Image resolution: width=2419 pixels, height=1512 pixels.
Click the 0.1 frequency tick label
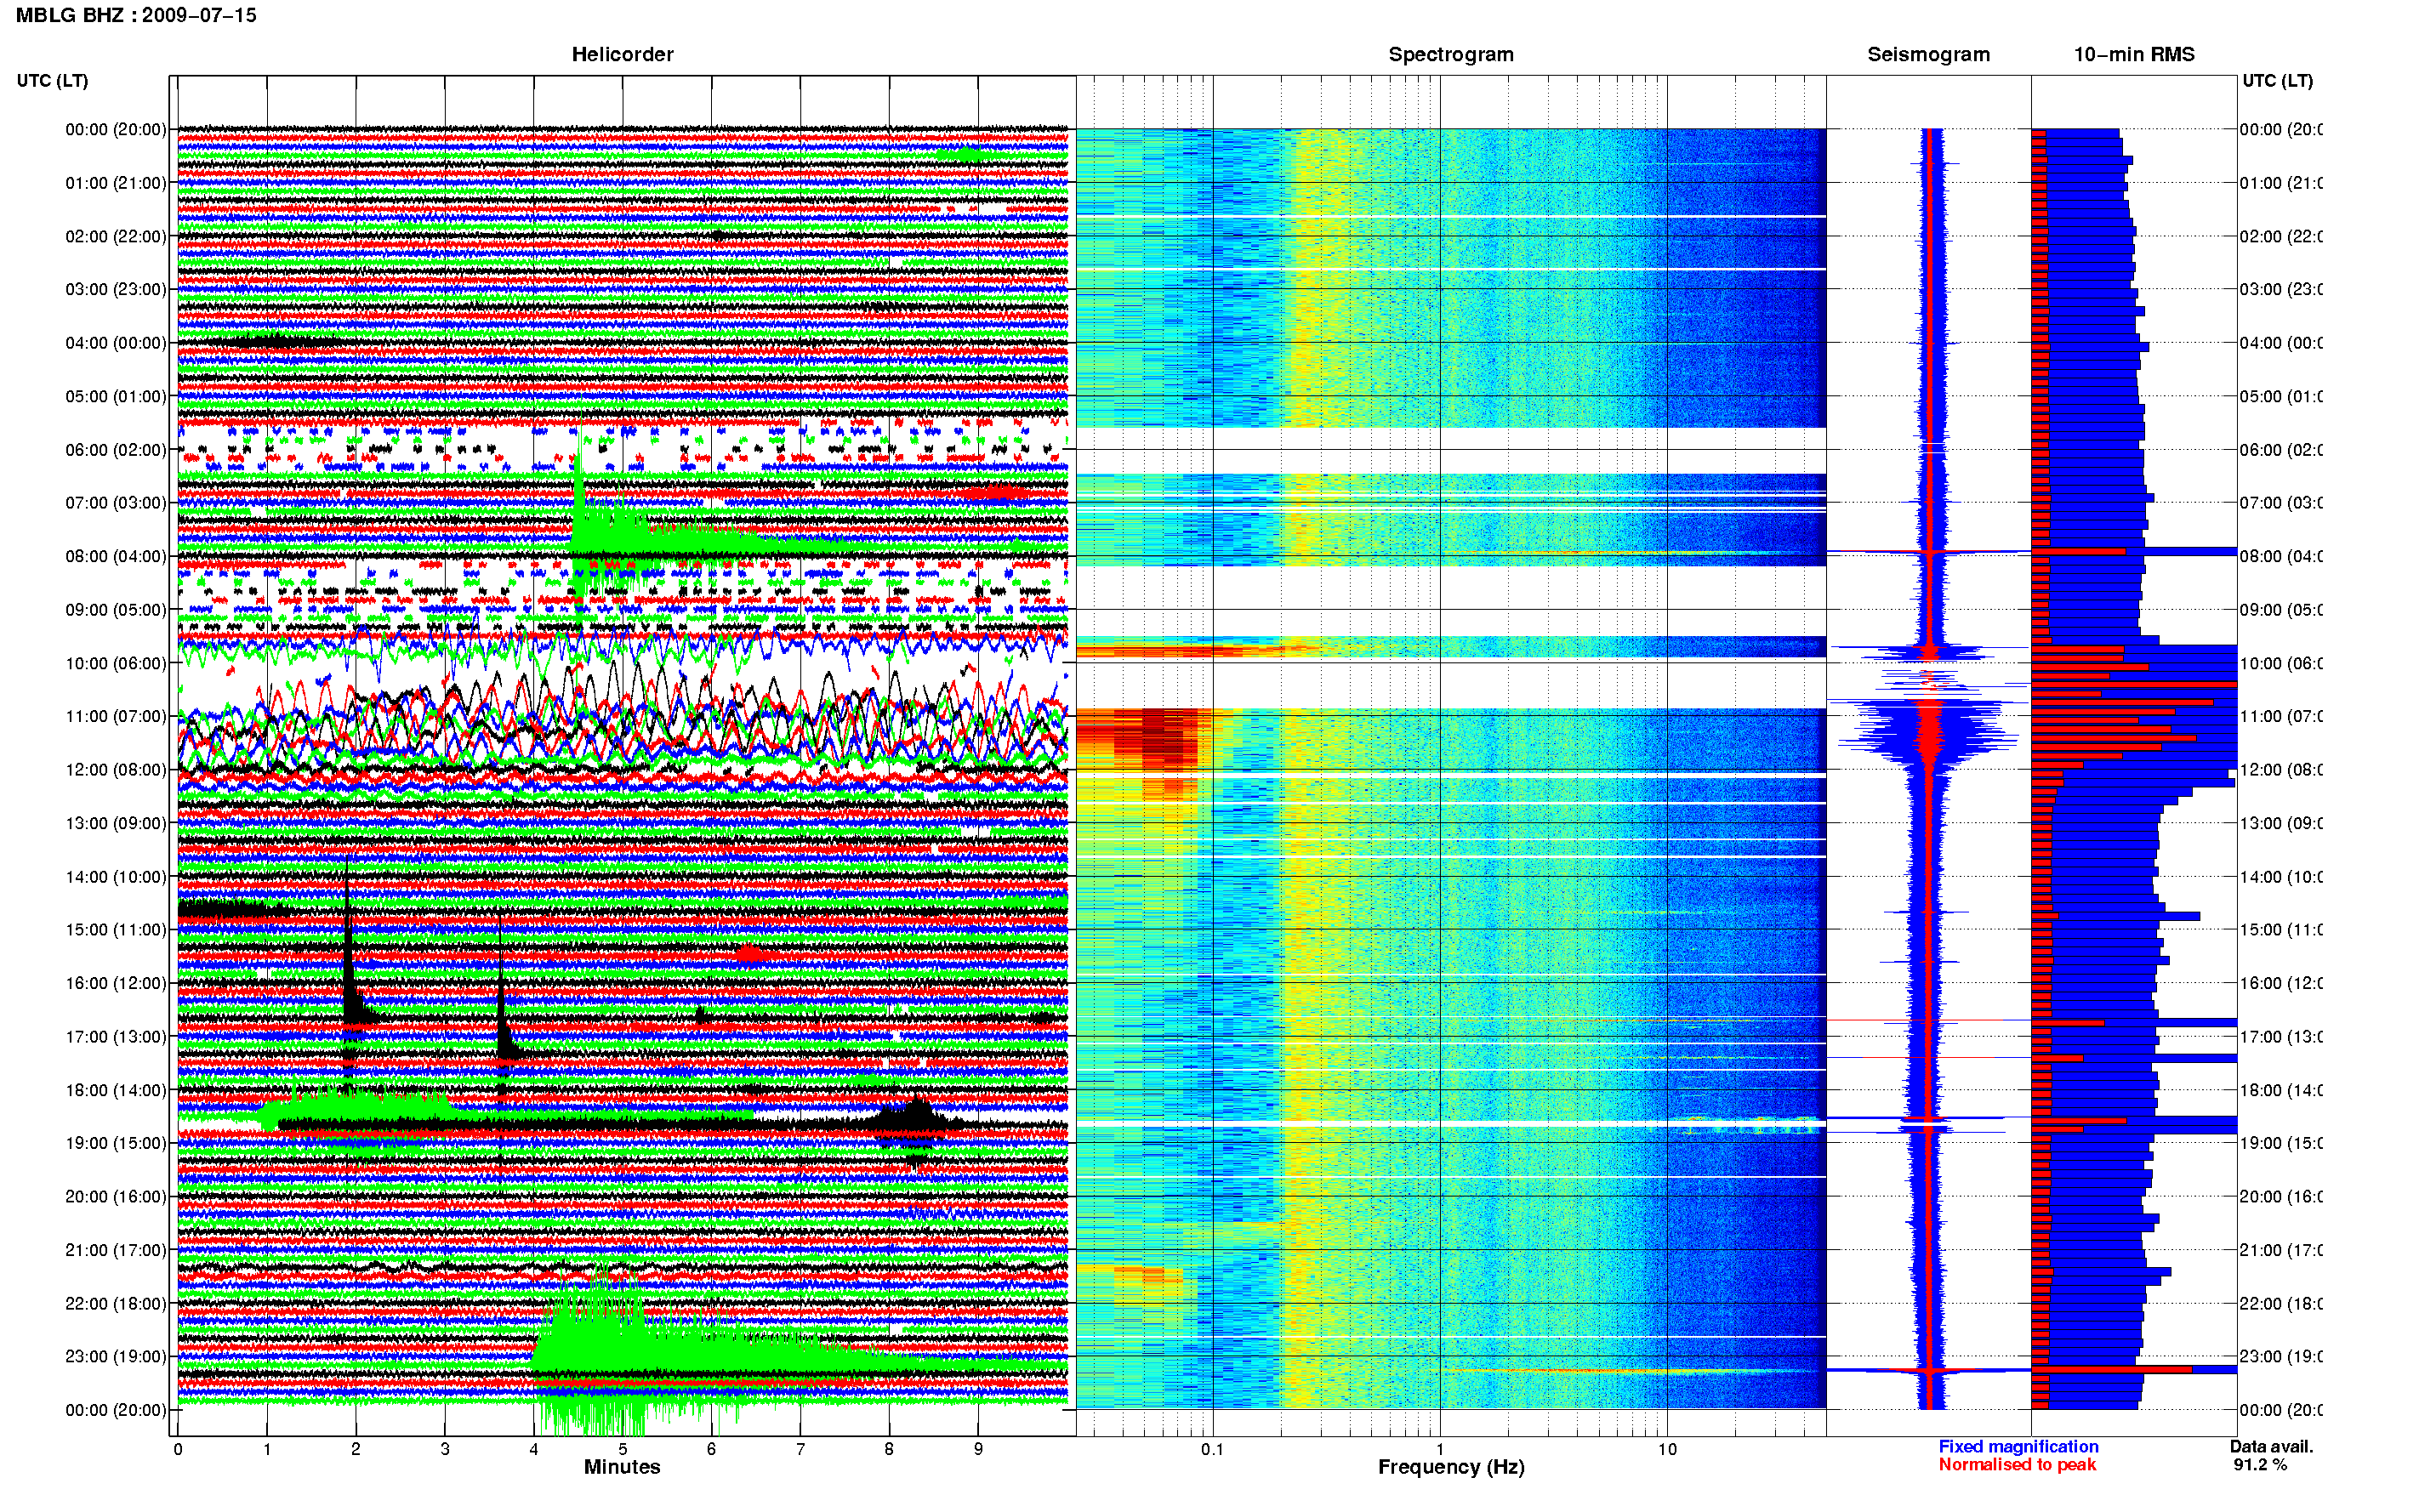point(1212,1449)
